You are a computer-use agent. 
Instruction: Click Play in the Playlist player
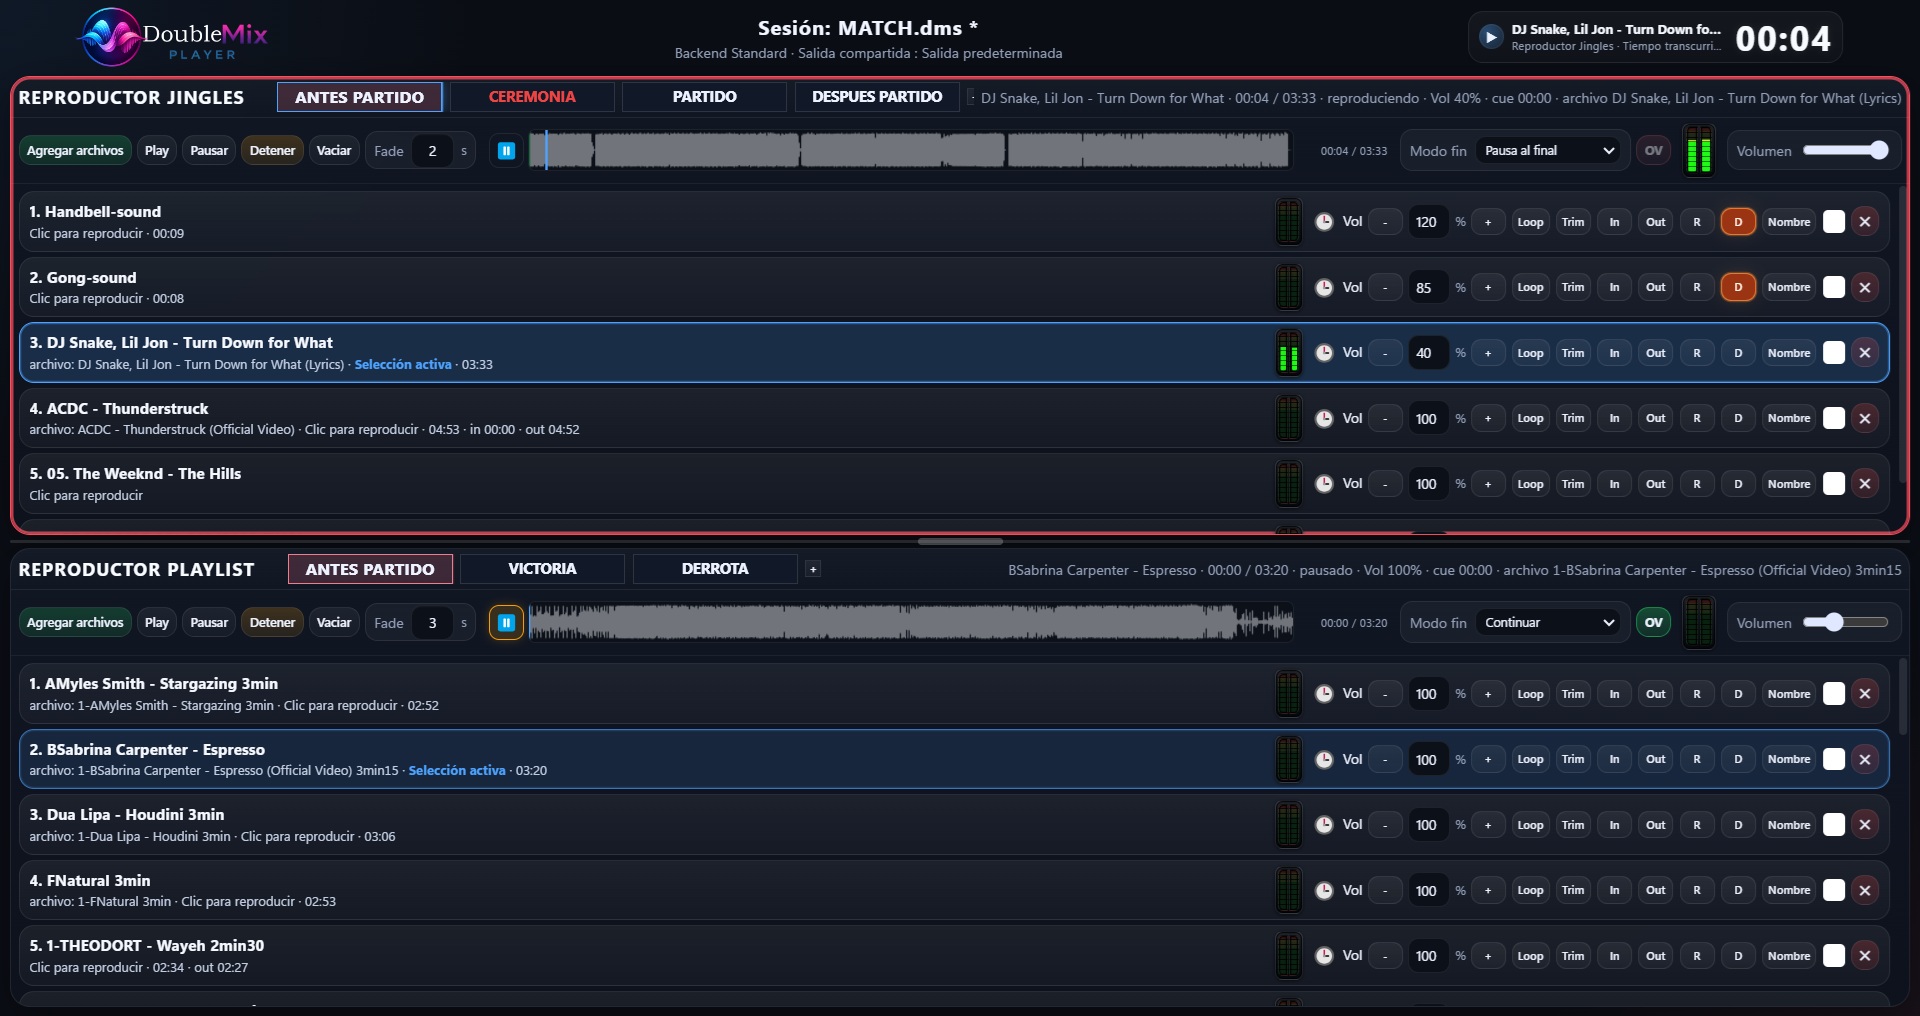click(157, 623)
